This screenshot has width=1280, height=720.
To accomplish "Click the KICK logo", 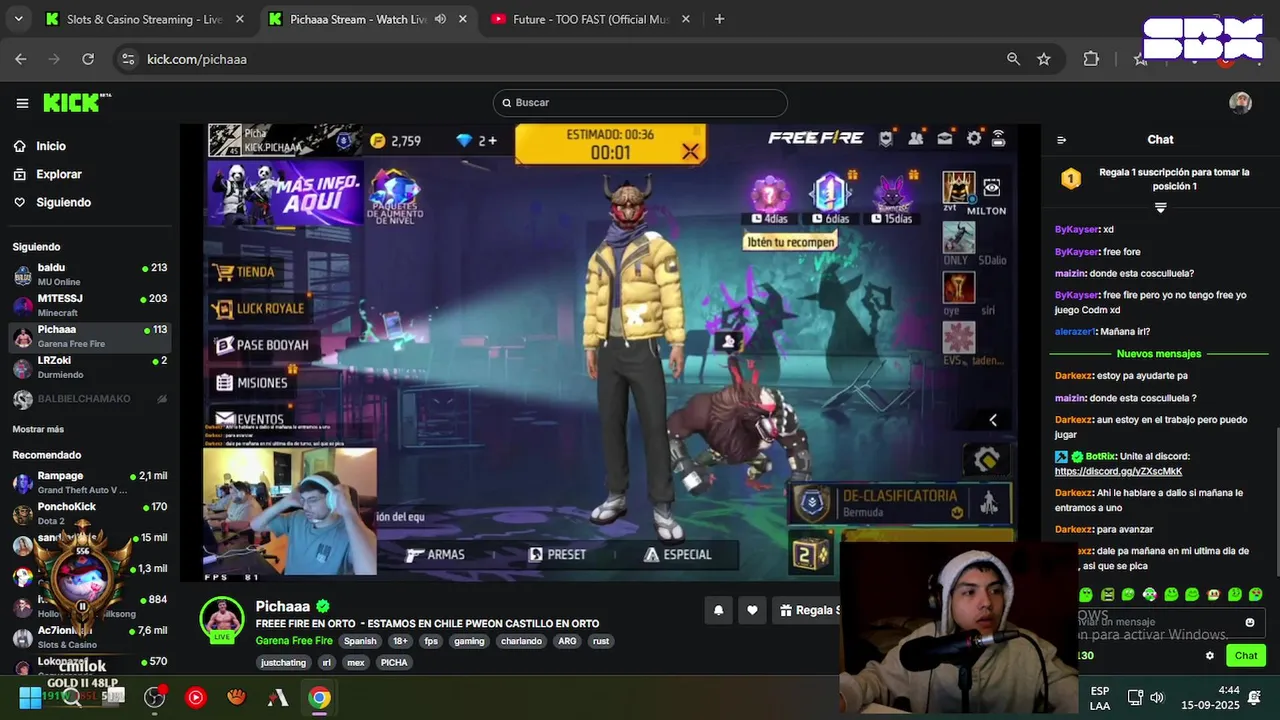I will [x=76, y=102].
